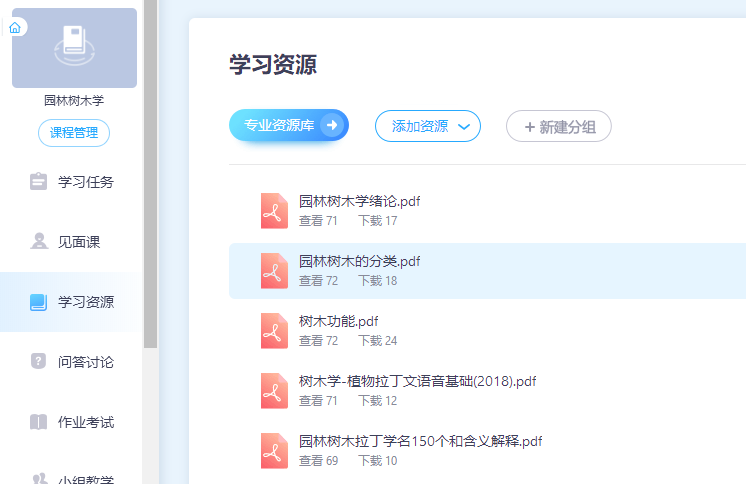Image resolution: width=746 pixels, height=484 pixels.
Task: Click the 见面课 person icon
Action: click(39, 241)
